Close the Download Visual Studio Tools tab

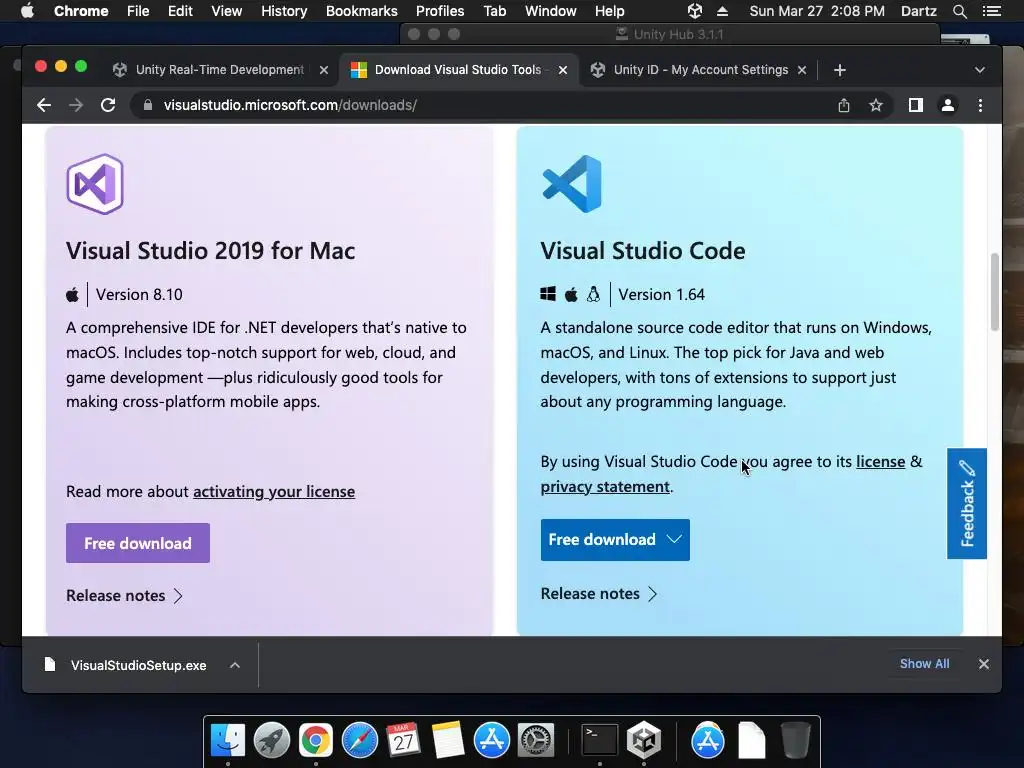[x=563, y=70]
